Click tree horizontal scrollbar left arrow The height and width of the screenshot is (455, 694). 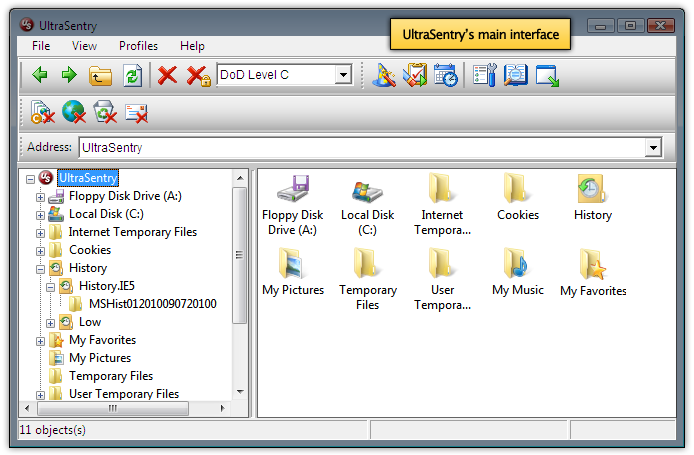(27, 408)
